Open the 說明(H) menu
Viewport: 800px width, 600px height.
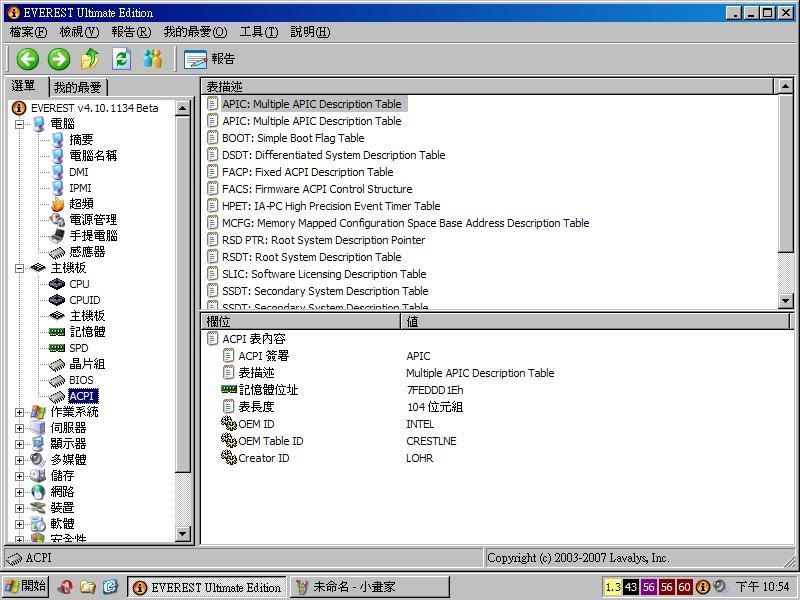point(310,32)
